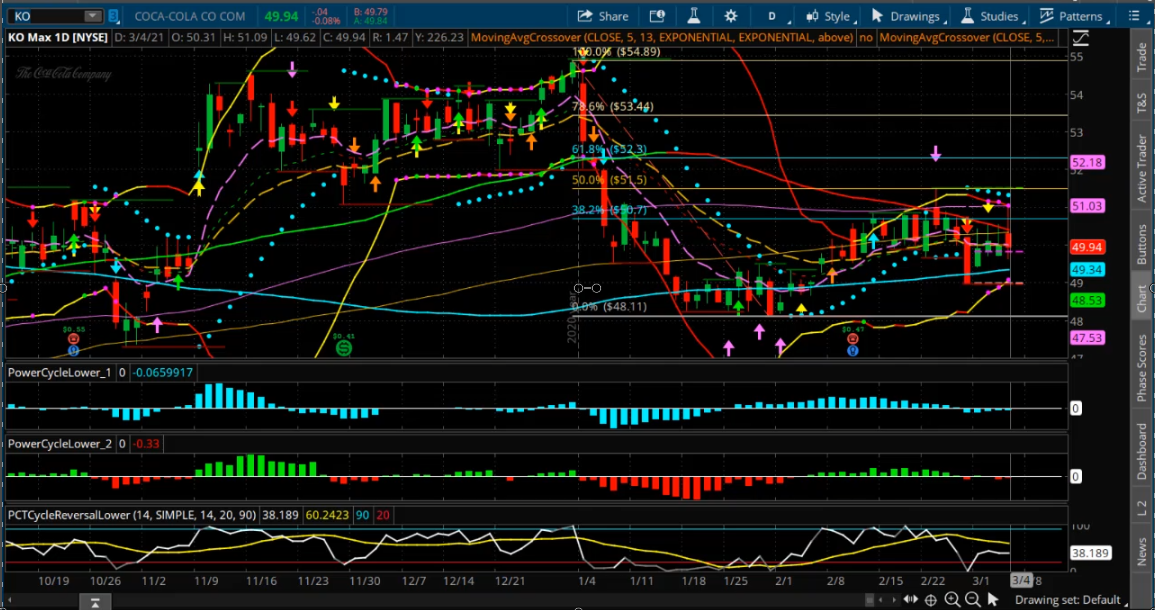Click the 38.2% ($50.7) Fibonacci label

pos(610,210)
